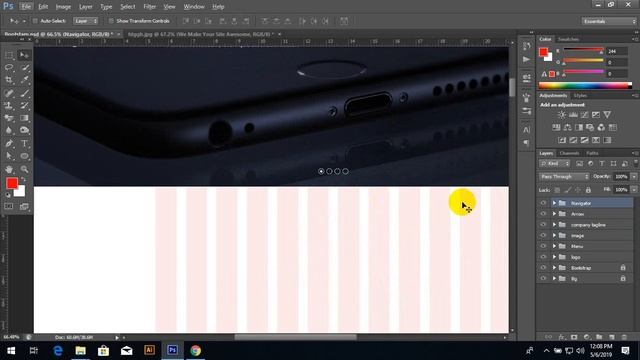The height and width of the screenshot is (360, 640).
Task: Open the layer filter Kind dropdown
Action: [x=554, y=163]
